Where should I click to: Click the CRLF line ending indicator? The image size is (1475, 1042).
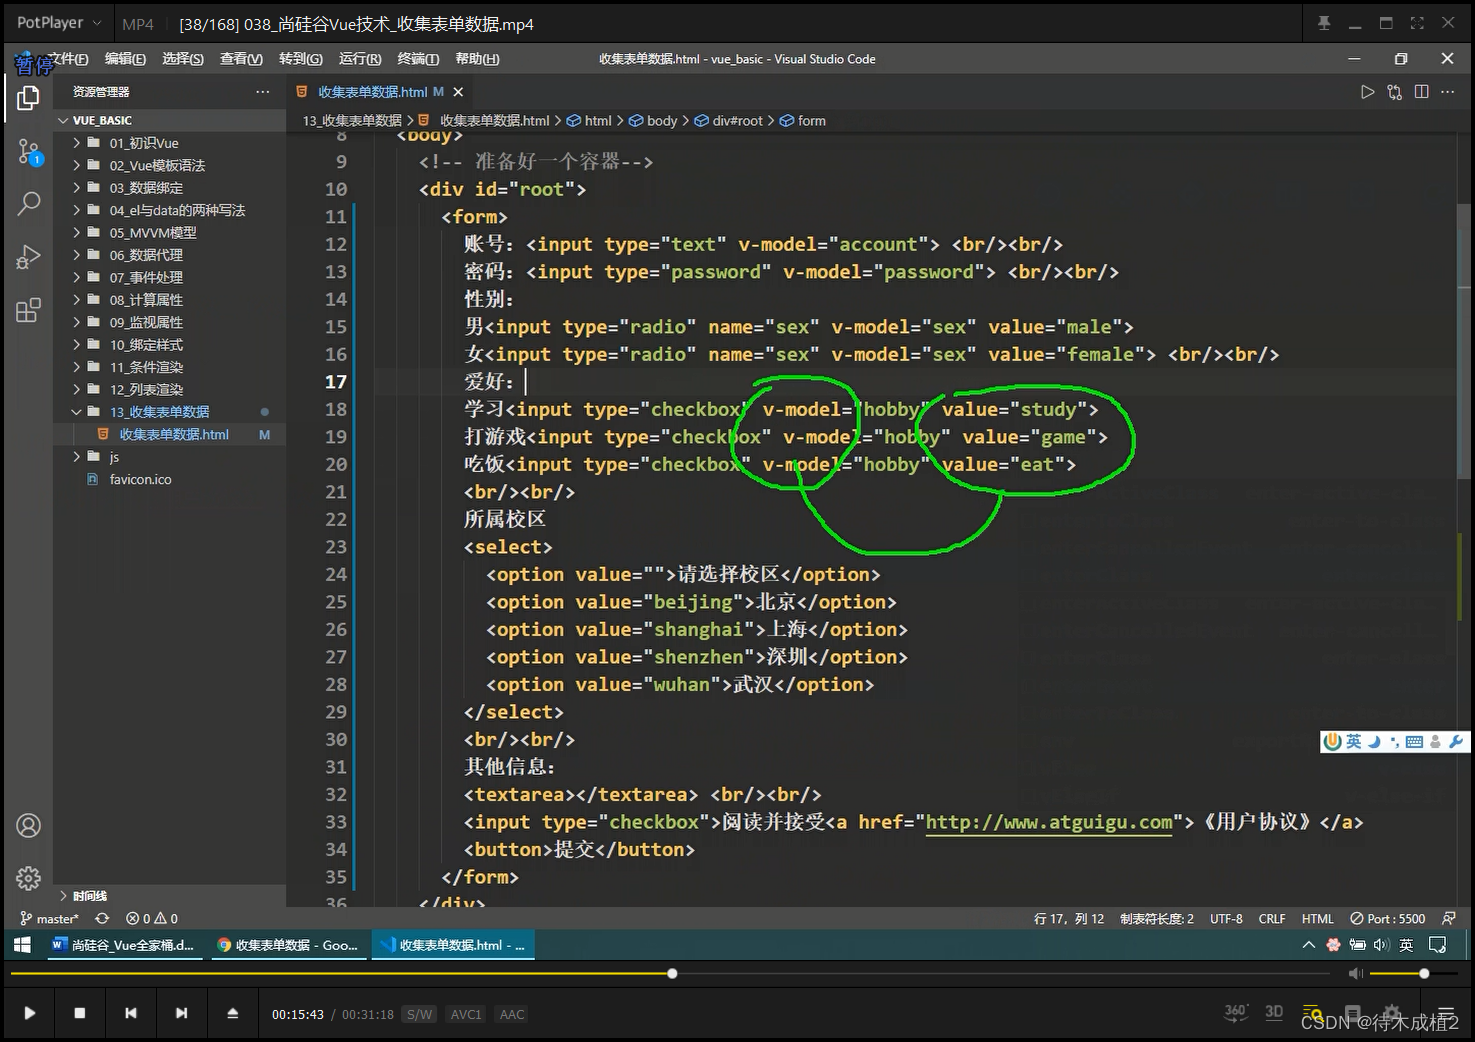(1272, 918)
